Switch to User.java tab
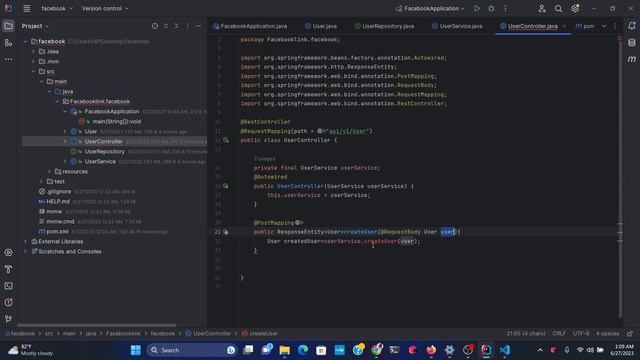The width and height of the screenshot is (640, 360). (x=321, y=26)
